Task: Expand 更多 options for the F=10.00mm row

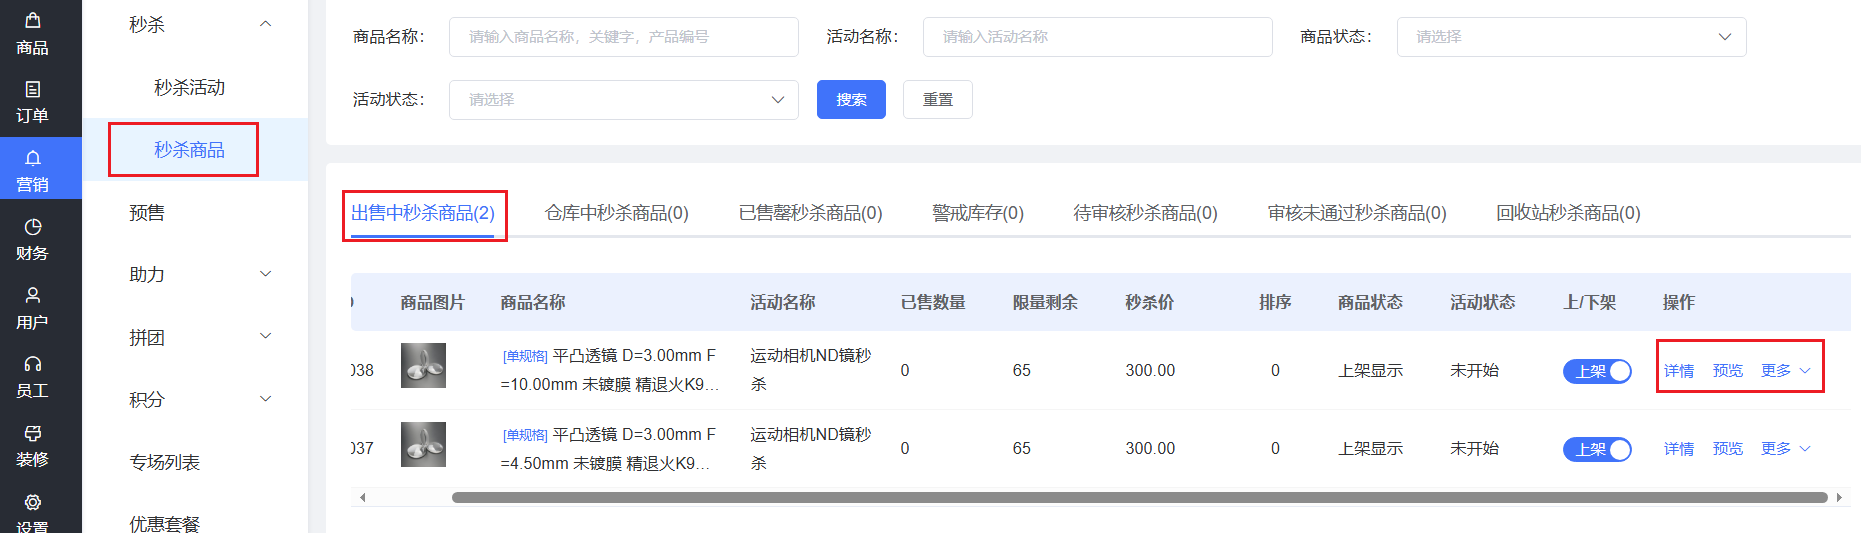Action: [1786, 371]
